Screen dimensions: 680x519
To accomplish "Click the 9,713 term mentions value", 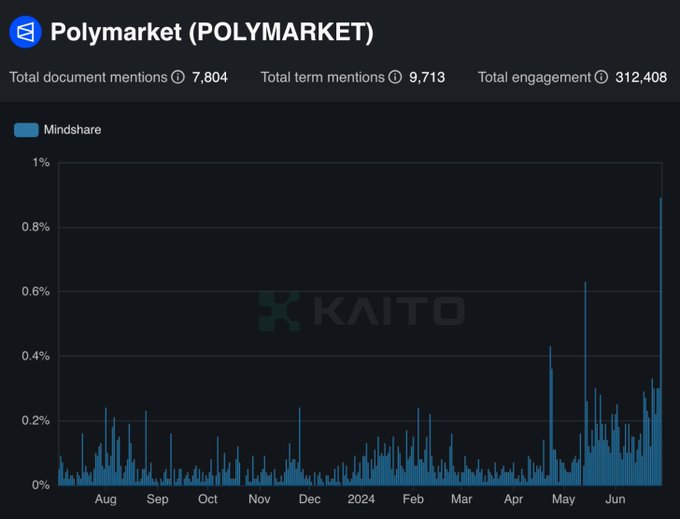I will pos(427,77).
